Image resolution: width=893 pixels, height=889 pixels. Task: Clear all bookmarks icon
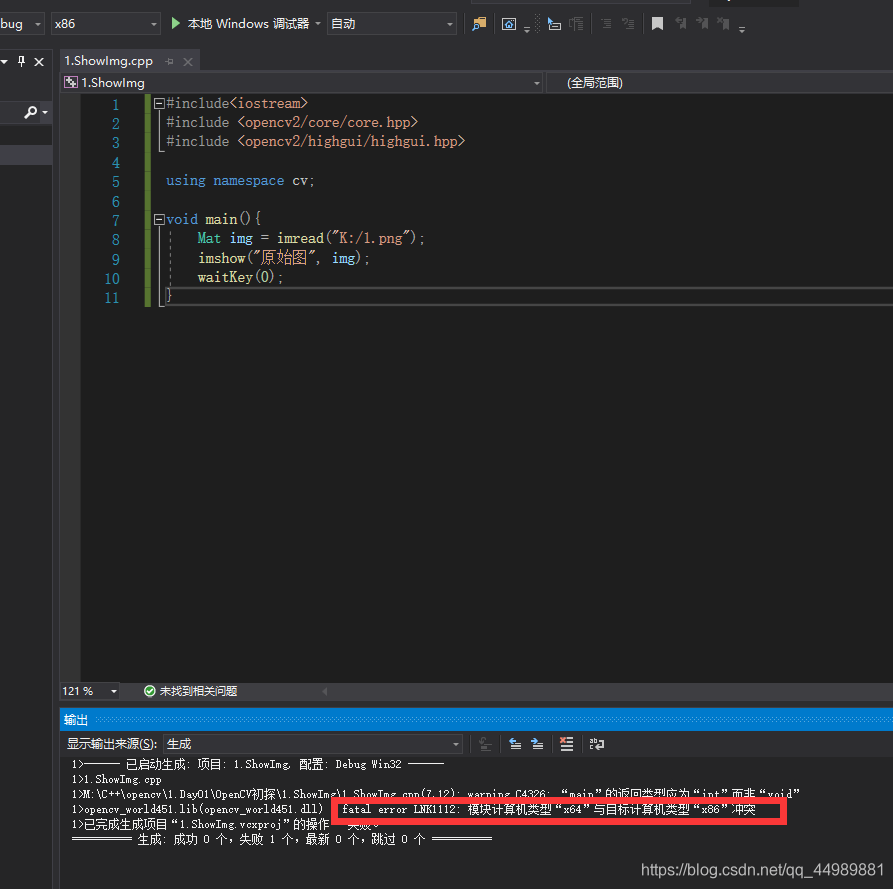click(x=723, y=23)
